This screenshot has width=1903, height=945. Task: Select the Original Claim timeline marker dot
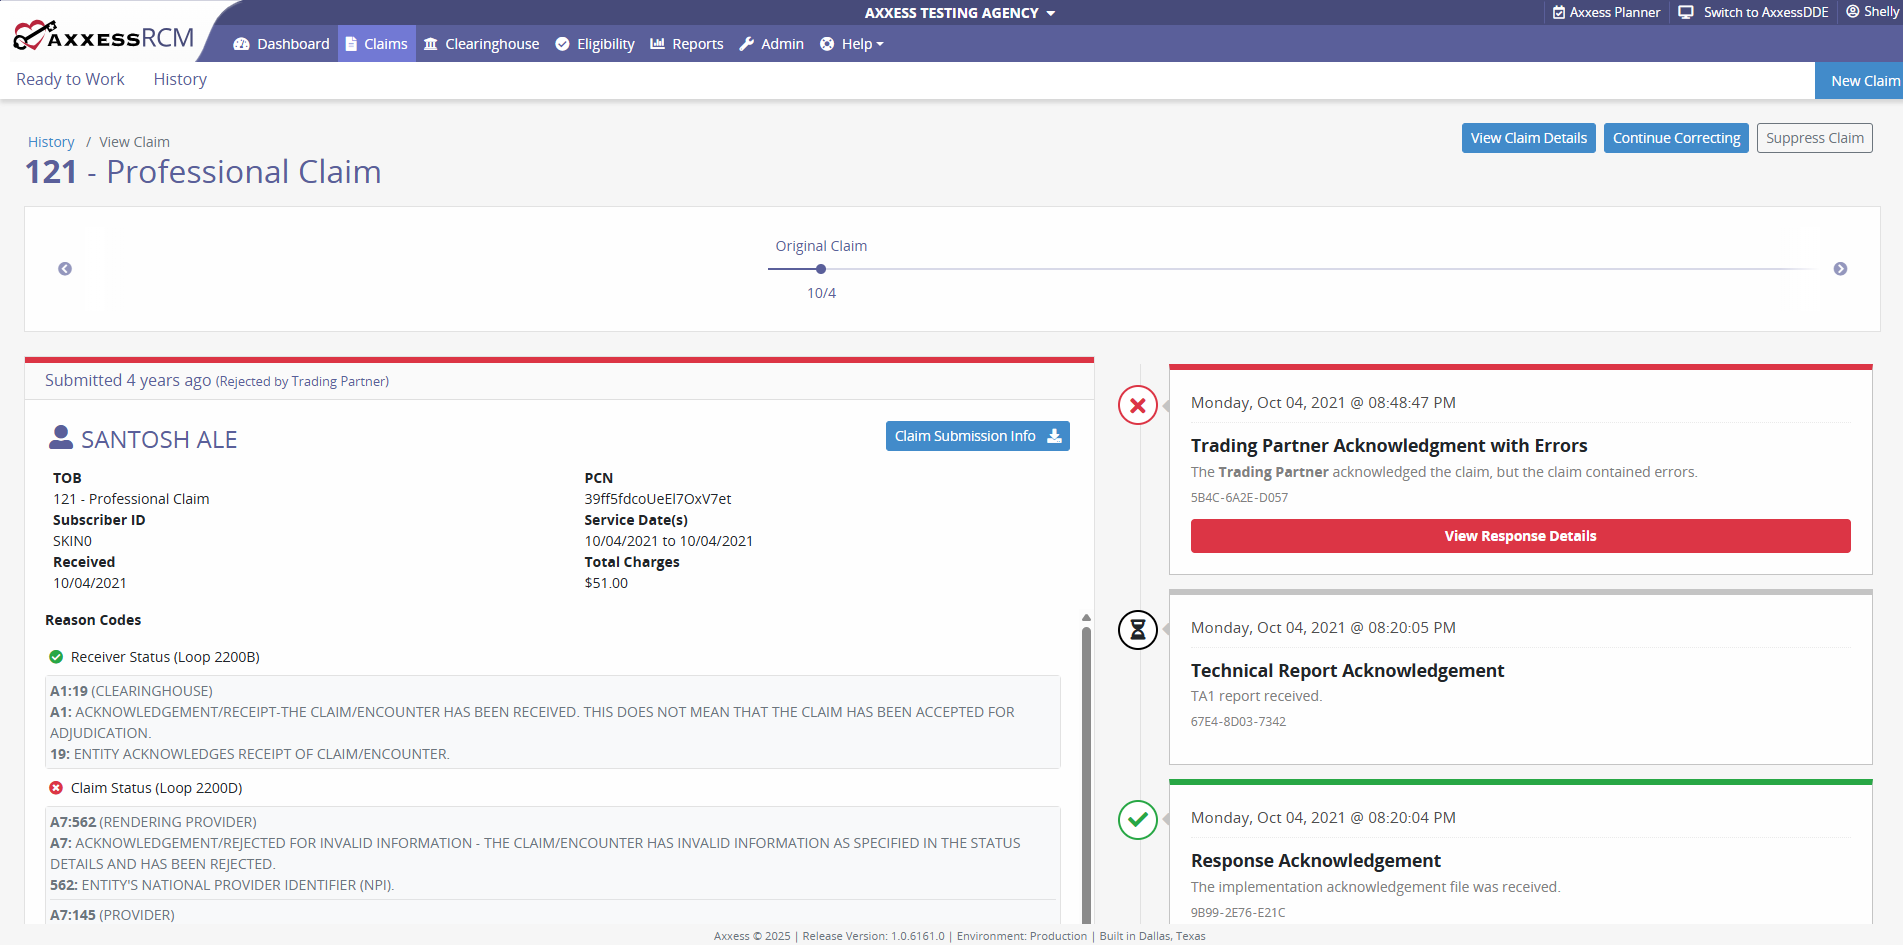click(x=821, y=269)
